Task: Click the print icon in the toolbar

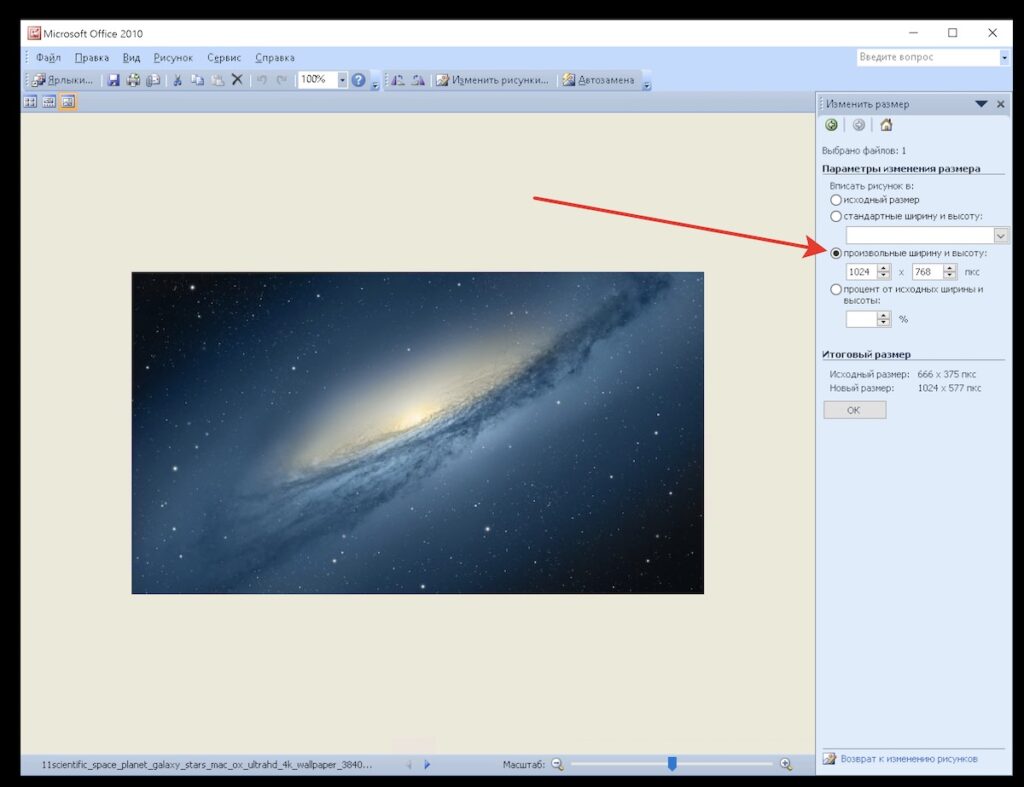Action: pyautogui.click(x=133, y=80)
